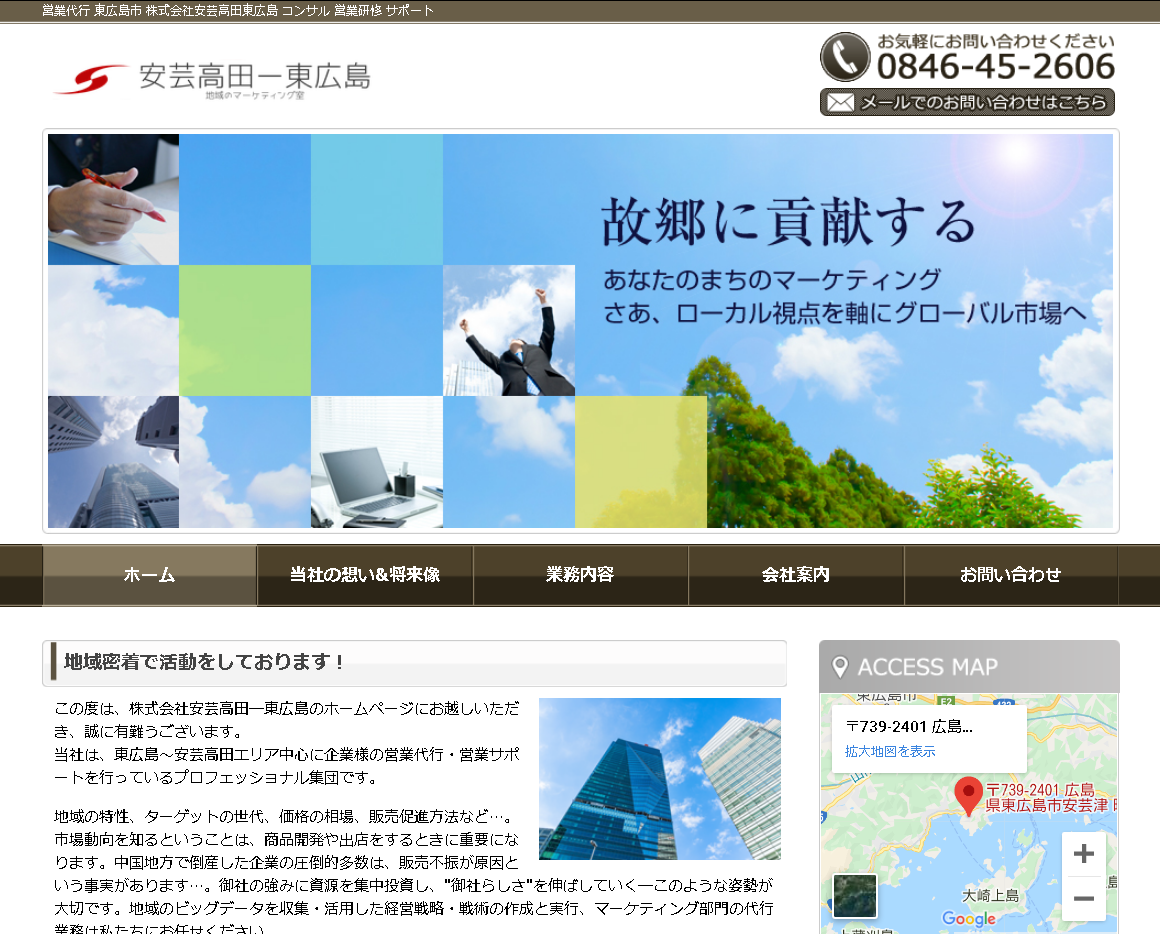
Task: Click the skyscraper photo beside the intro text
Action: point(659,778)
